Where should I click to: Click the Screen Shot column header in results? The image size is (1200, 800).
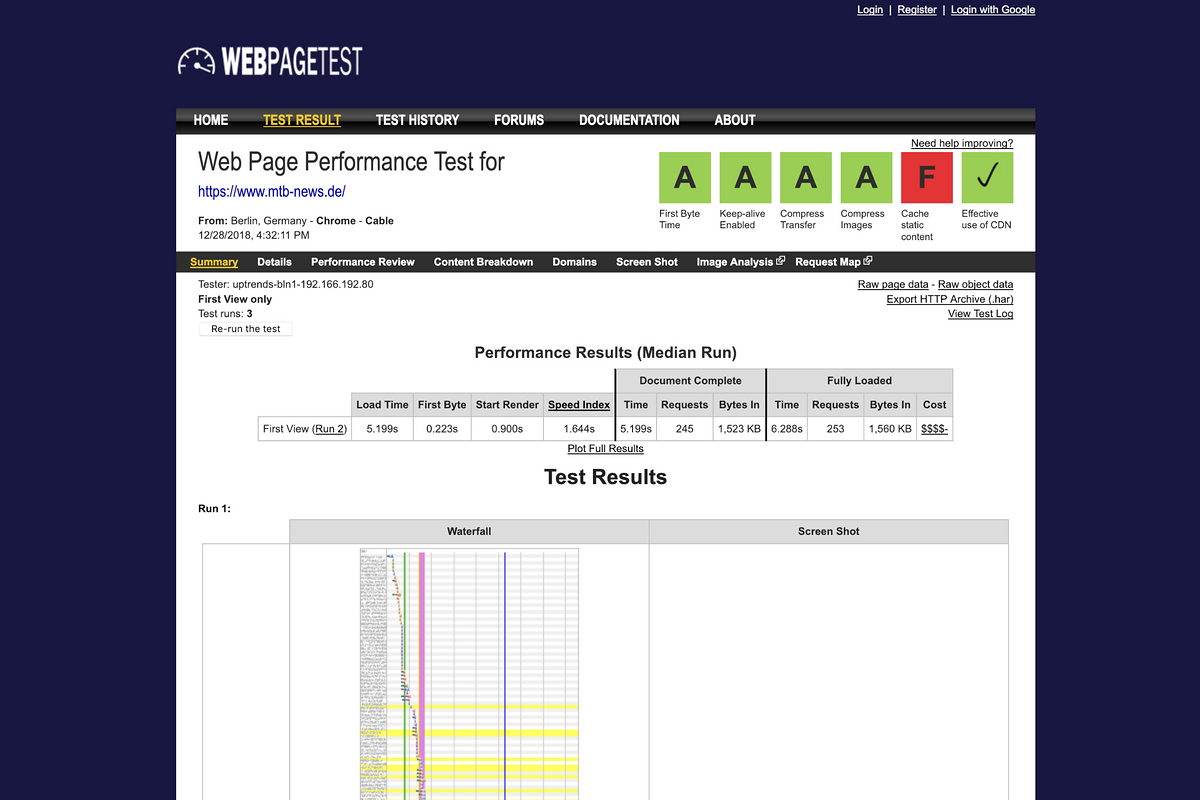click(x=829, y=532)
